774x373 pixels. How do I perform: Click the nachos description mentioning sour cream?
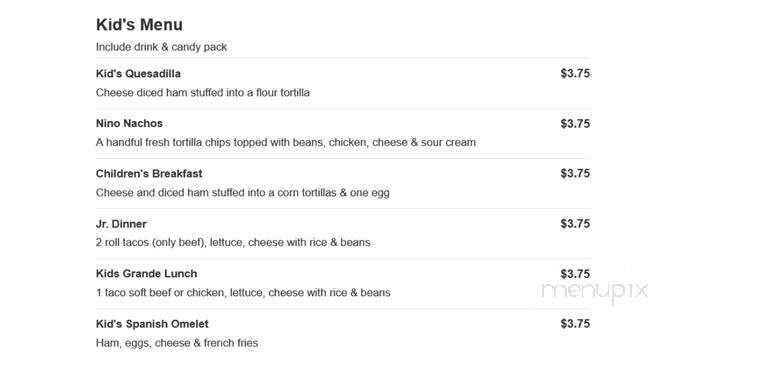click(x=286, y=143)
